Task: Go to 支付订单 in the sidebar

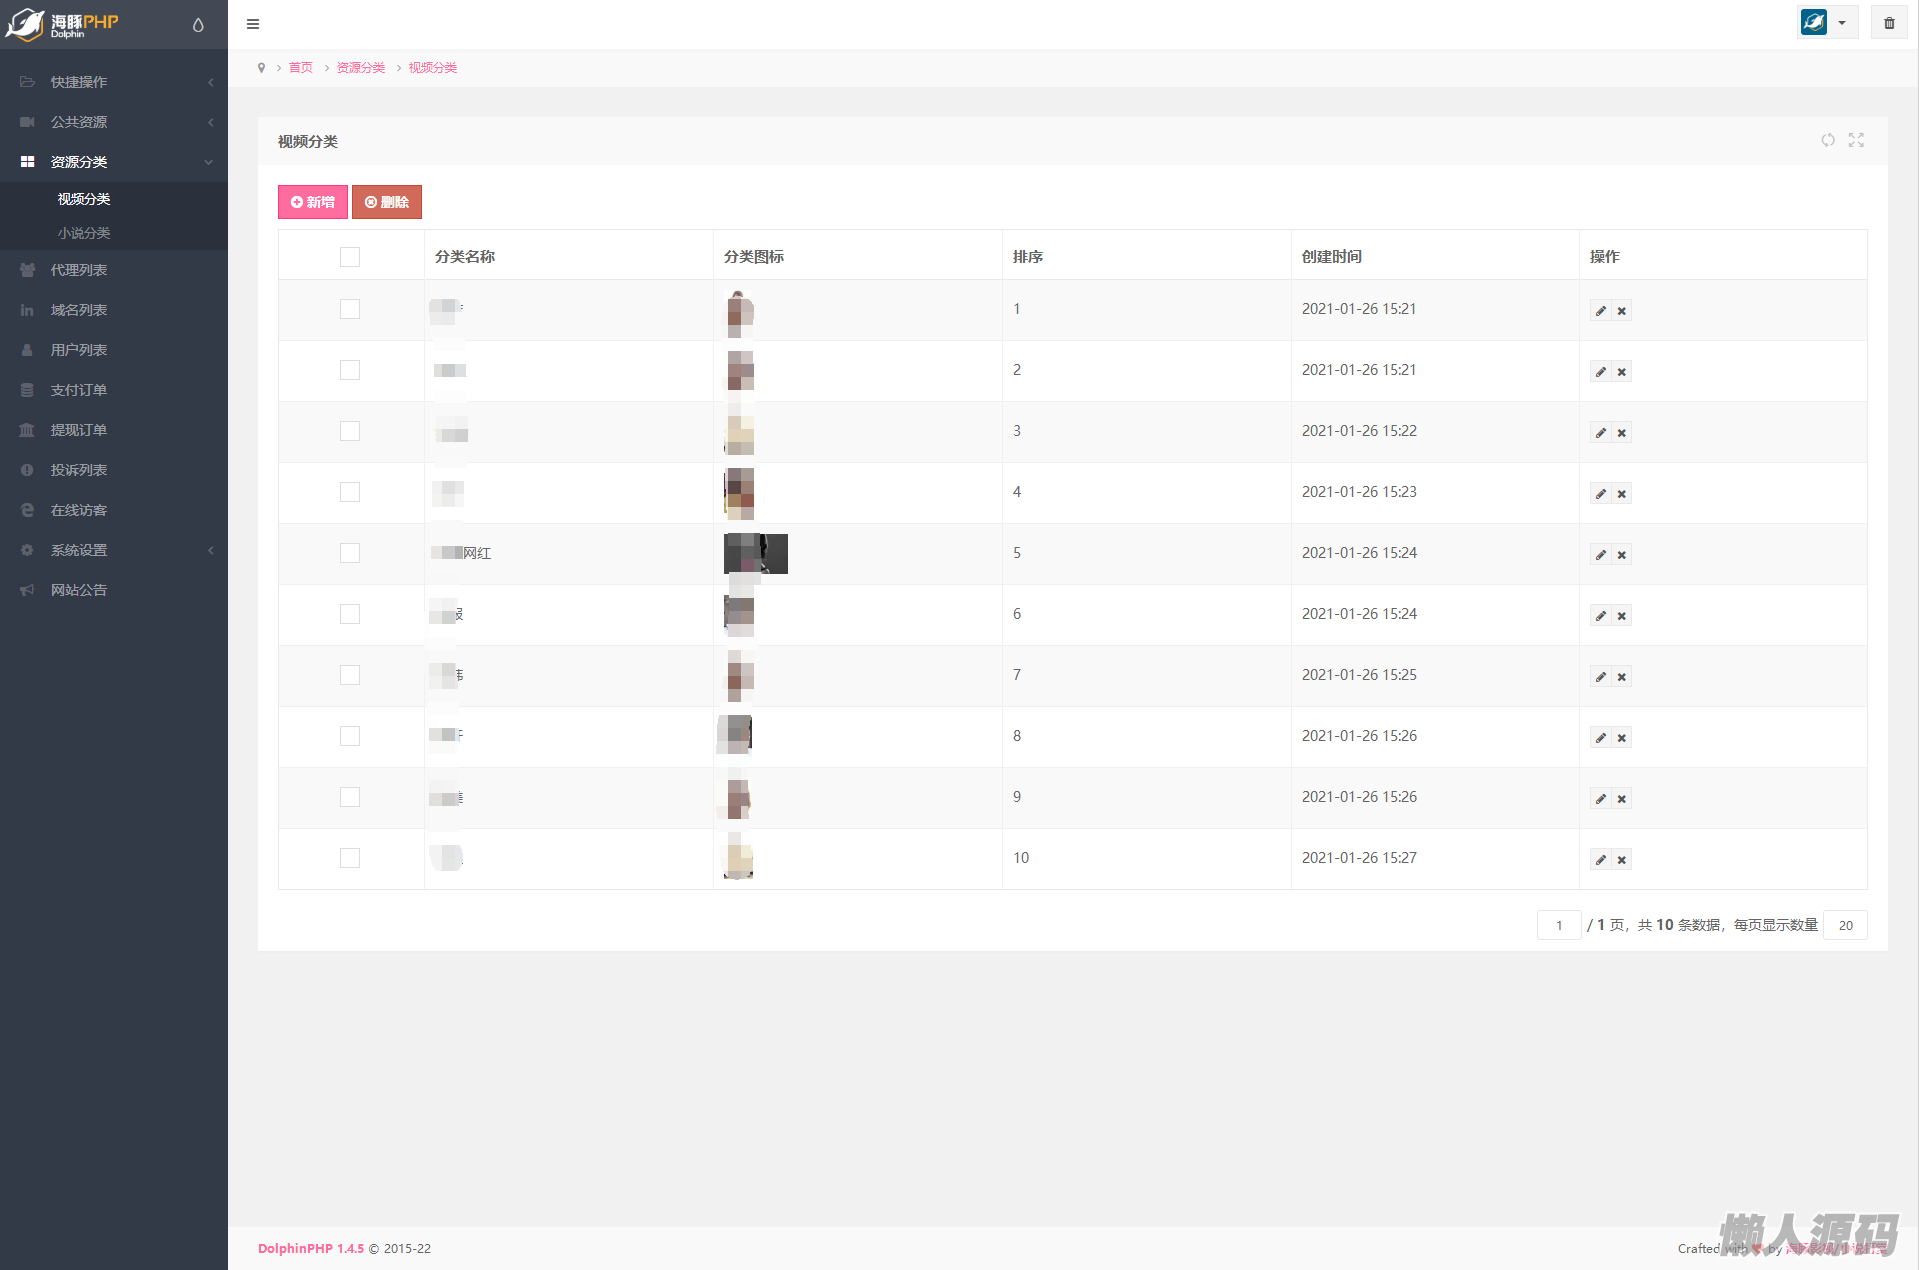Action: 114,390
